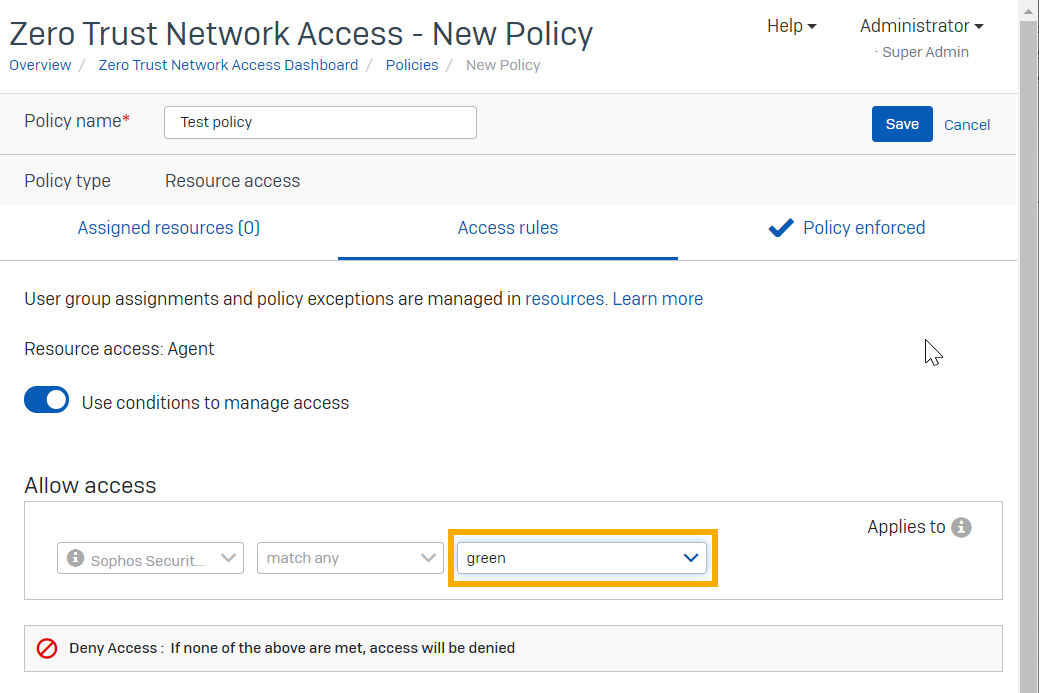Click the chevron on the match any dropdown

[429, 558]
